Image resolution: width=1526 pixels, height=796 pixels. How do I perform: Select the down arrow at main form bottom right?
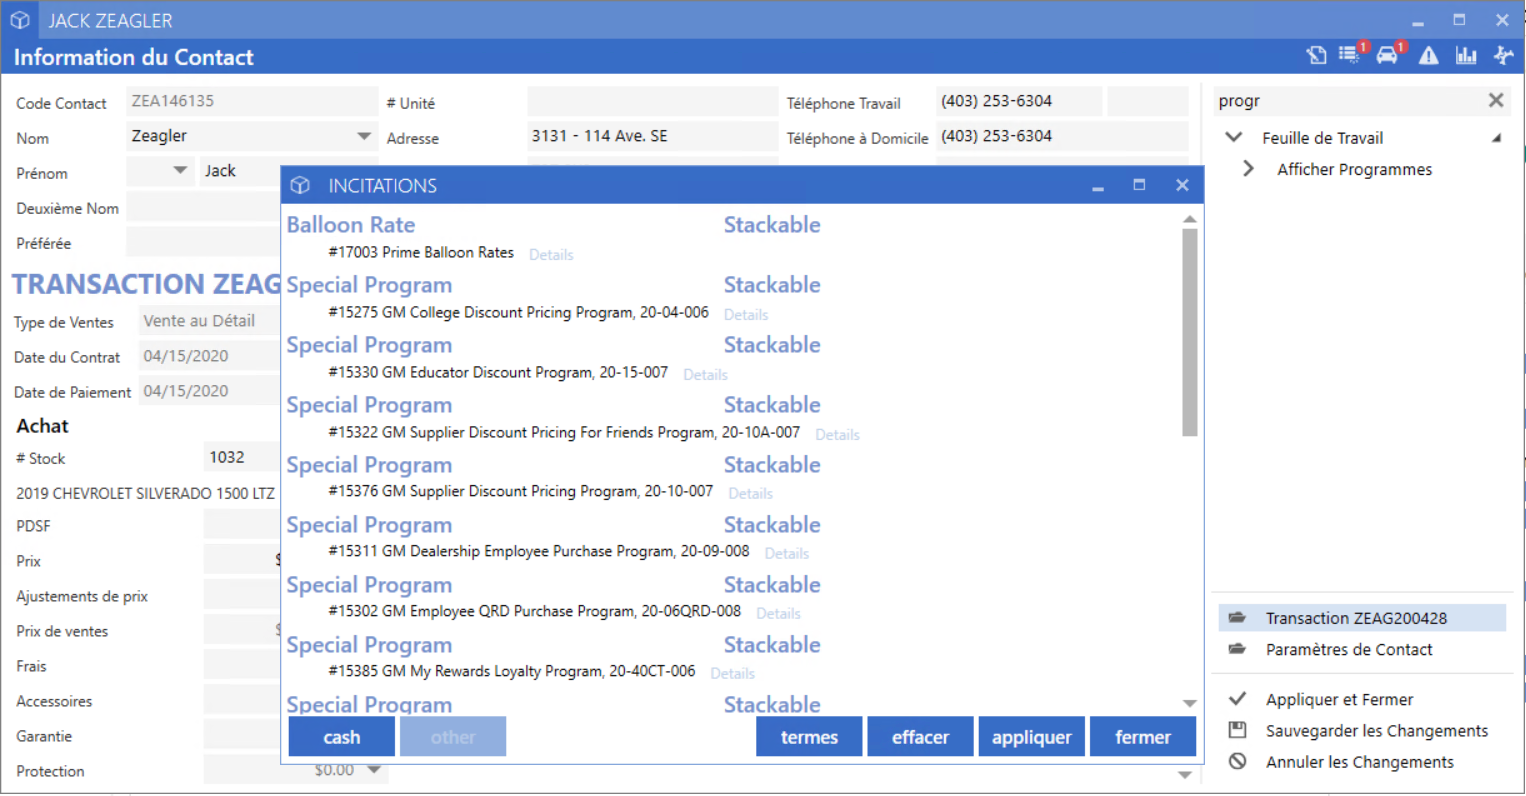(x=1185, y=775)
